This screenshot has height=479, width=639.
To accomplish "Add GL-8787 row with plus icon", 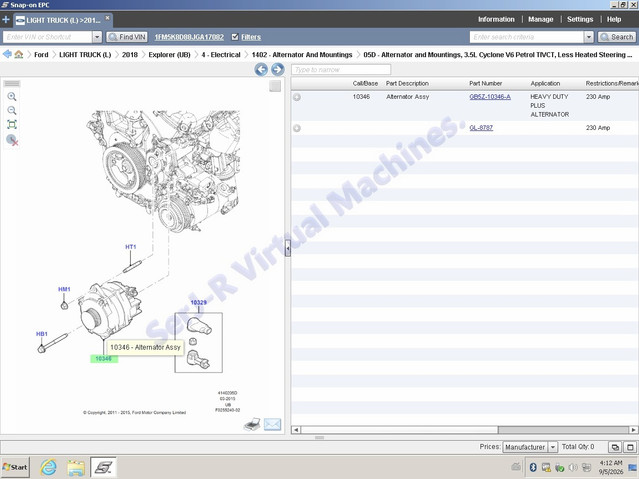I will point(297,128).
